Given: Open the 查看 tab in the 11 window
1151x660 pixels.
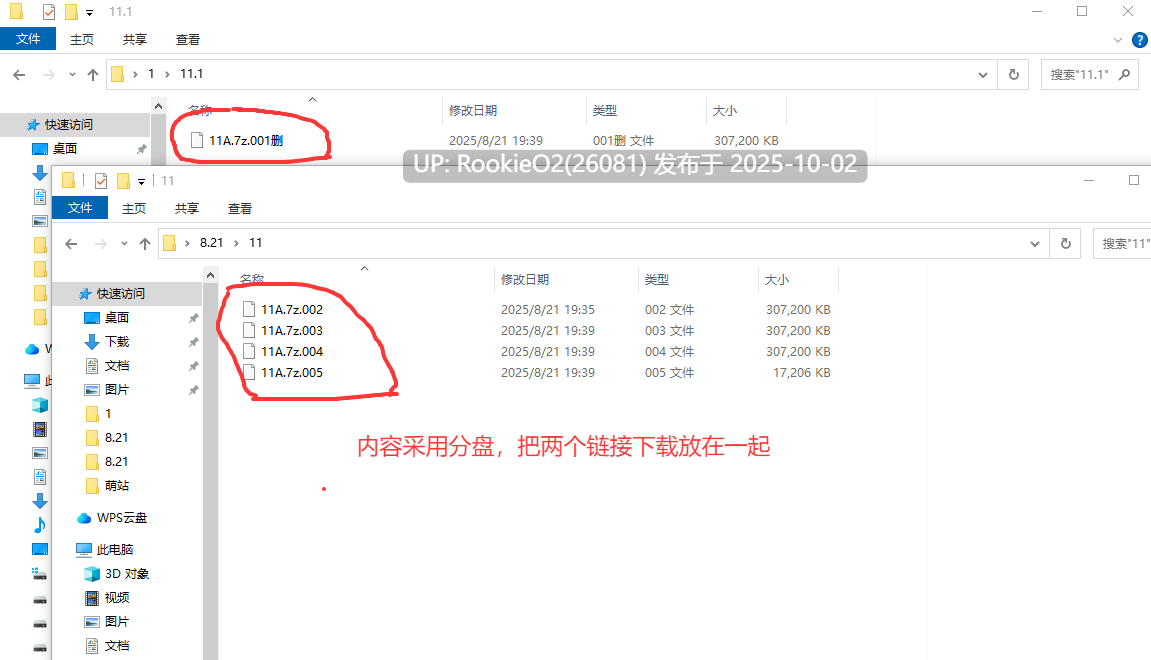Looking at the screenshot, I should pyautogui.click(x=239, y=208).
